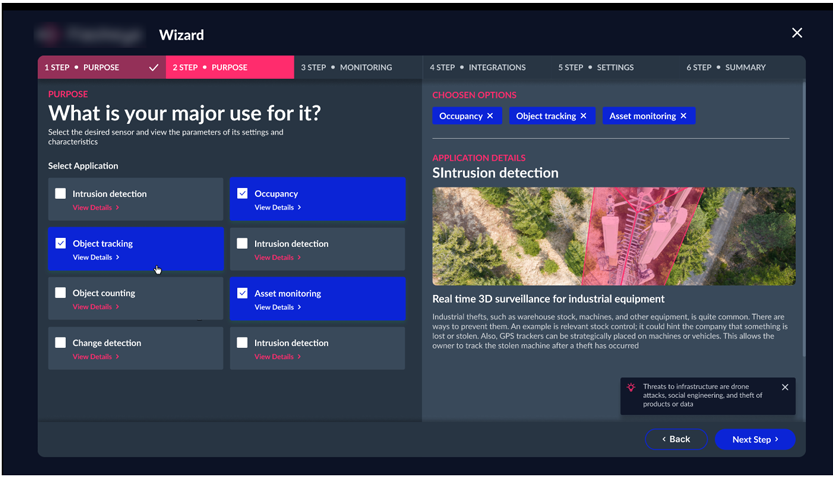Open View Details for Change detection

(x=95, y=357)
